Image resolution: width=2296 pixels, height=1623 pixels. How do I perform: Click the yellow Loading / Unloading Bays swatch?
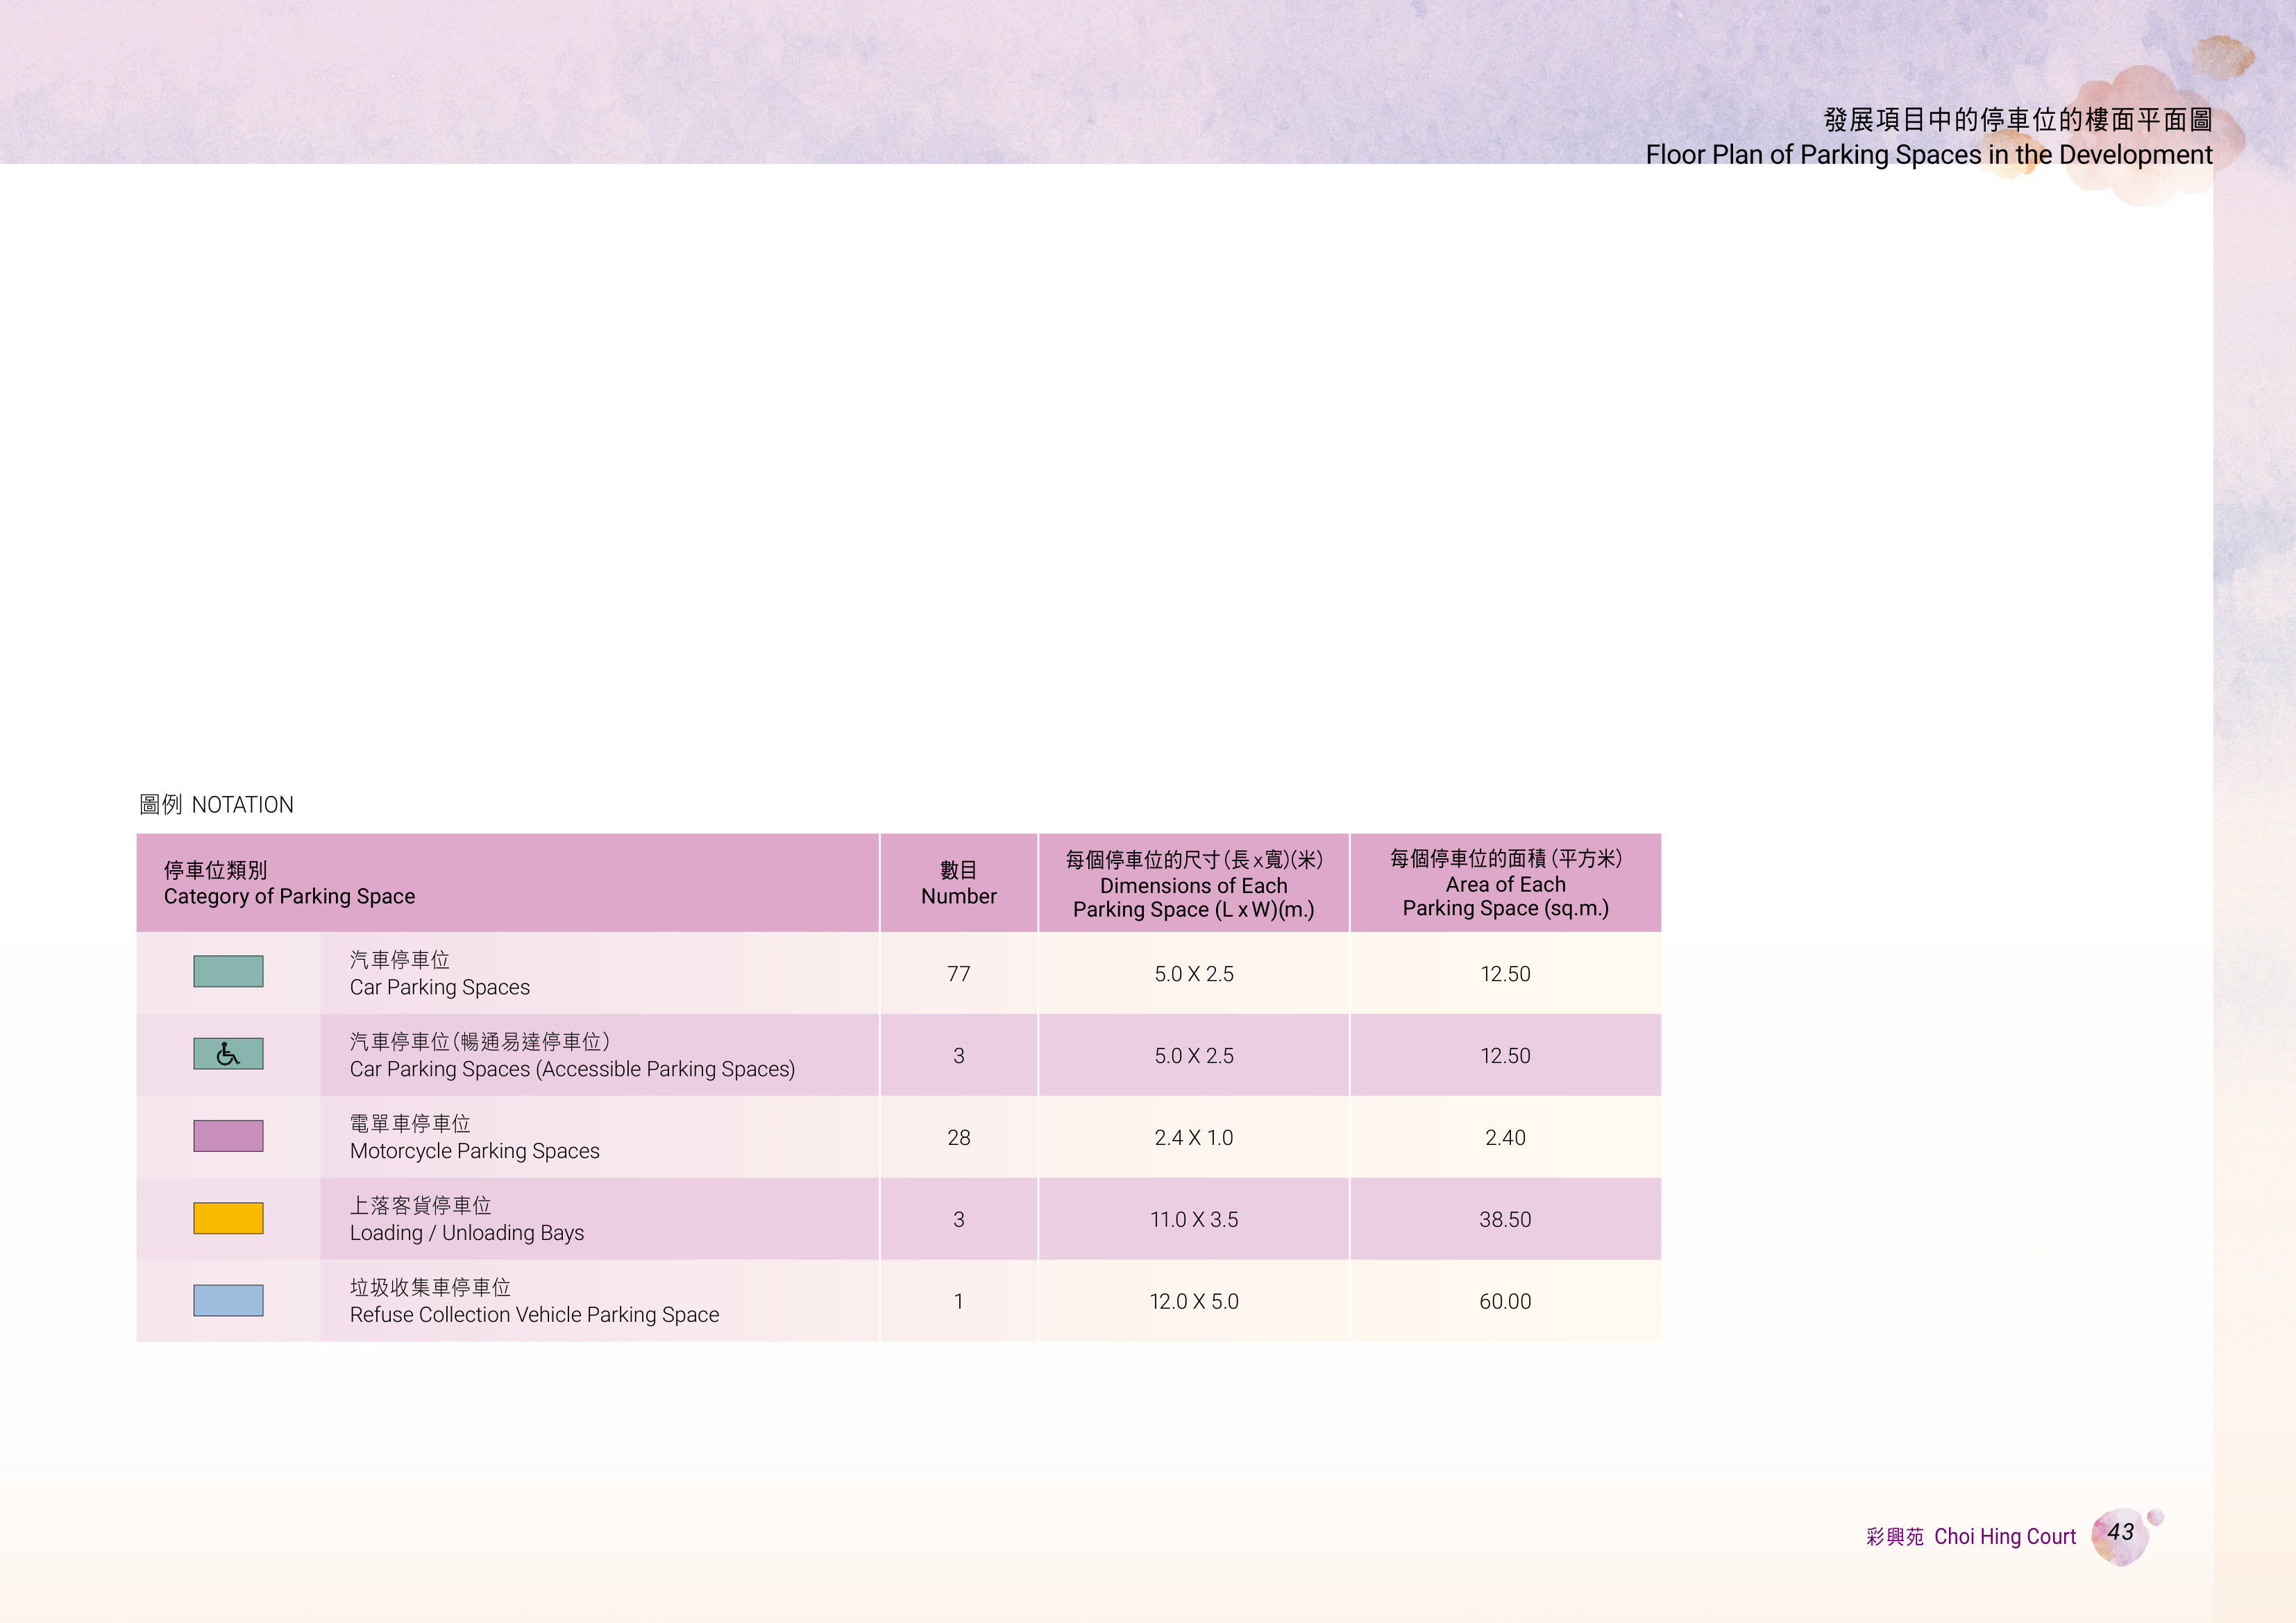pos(228,1218)
